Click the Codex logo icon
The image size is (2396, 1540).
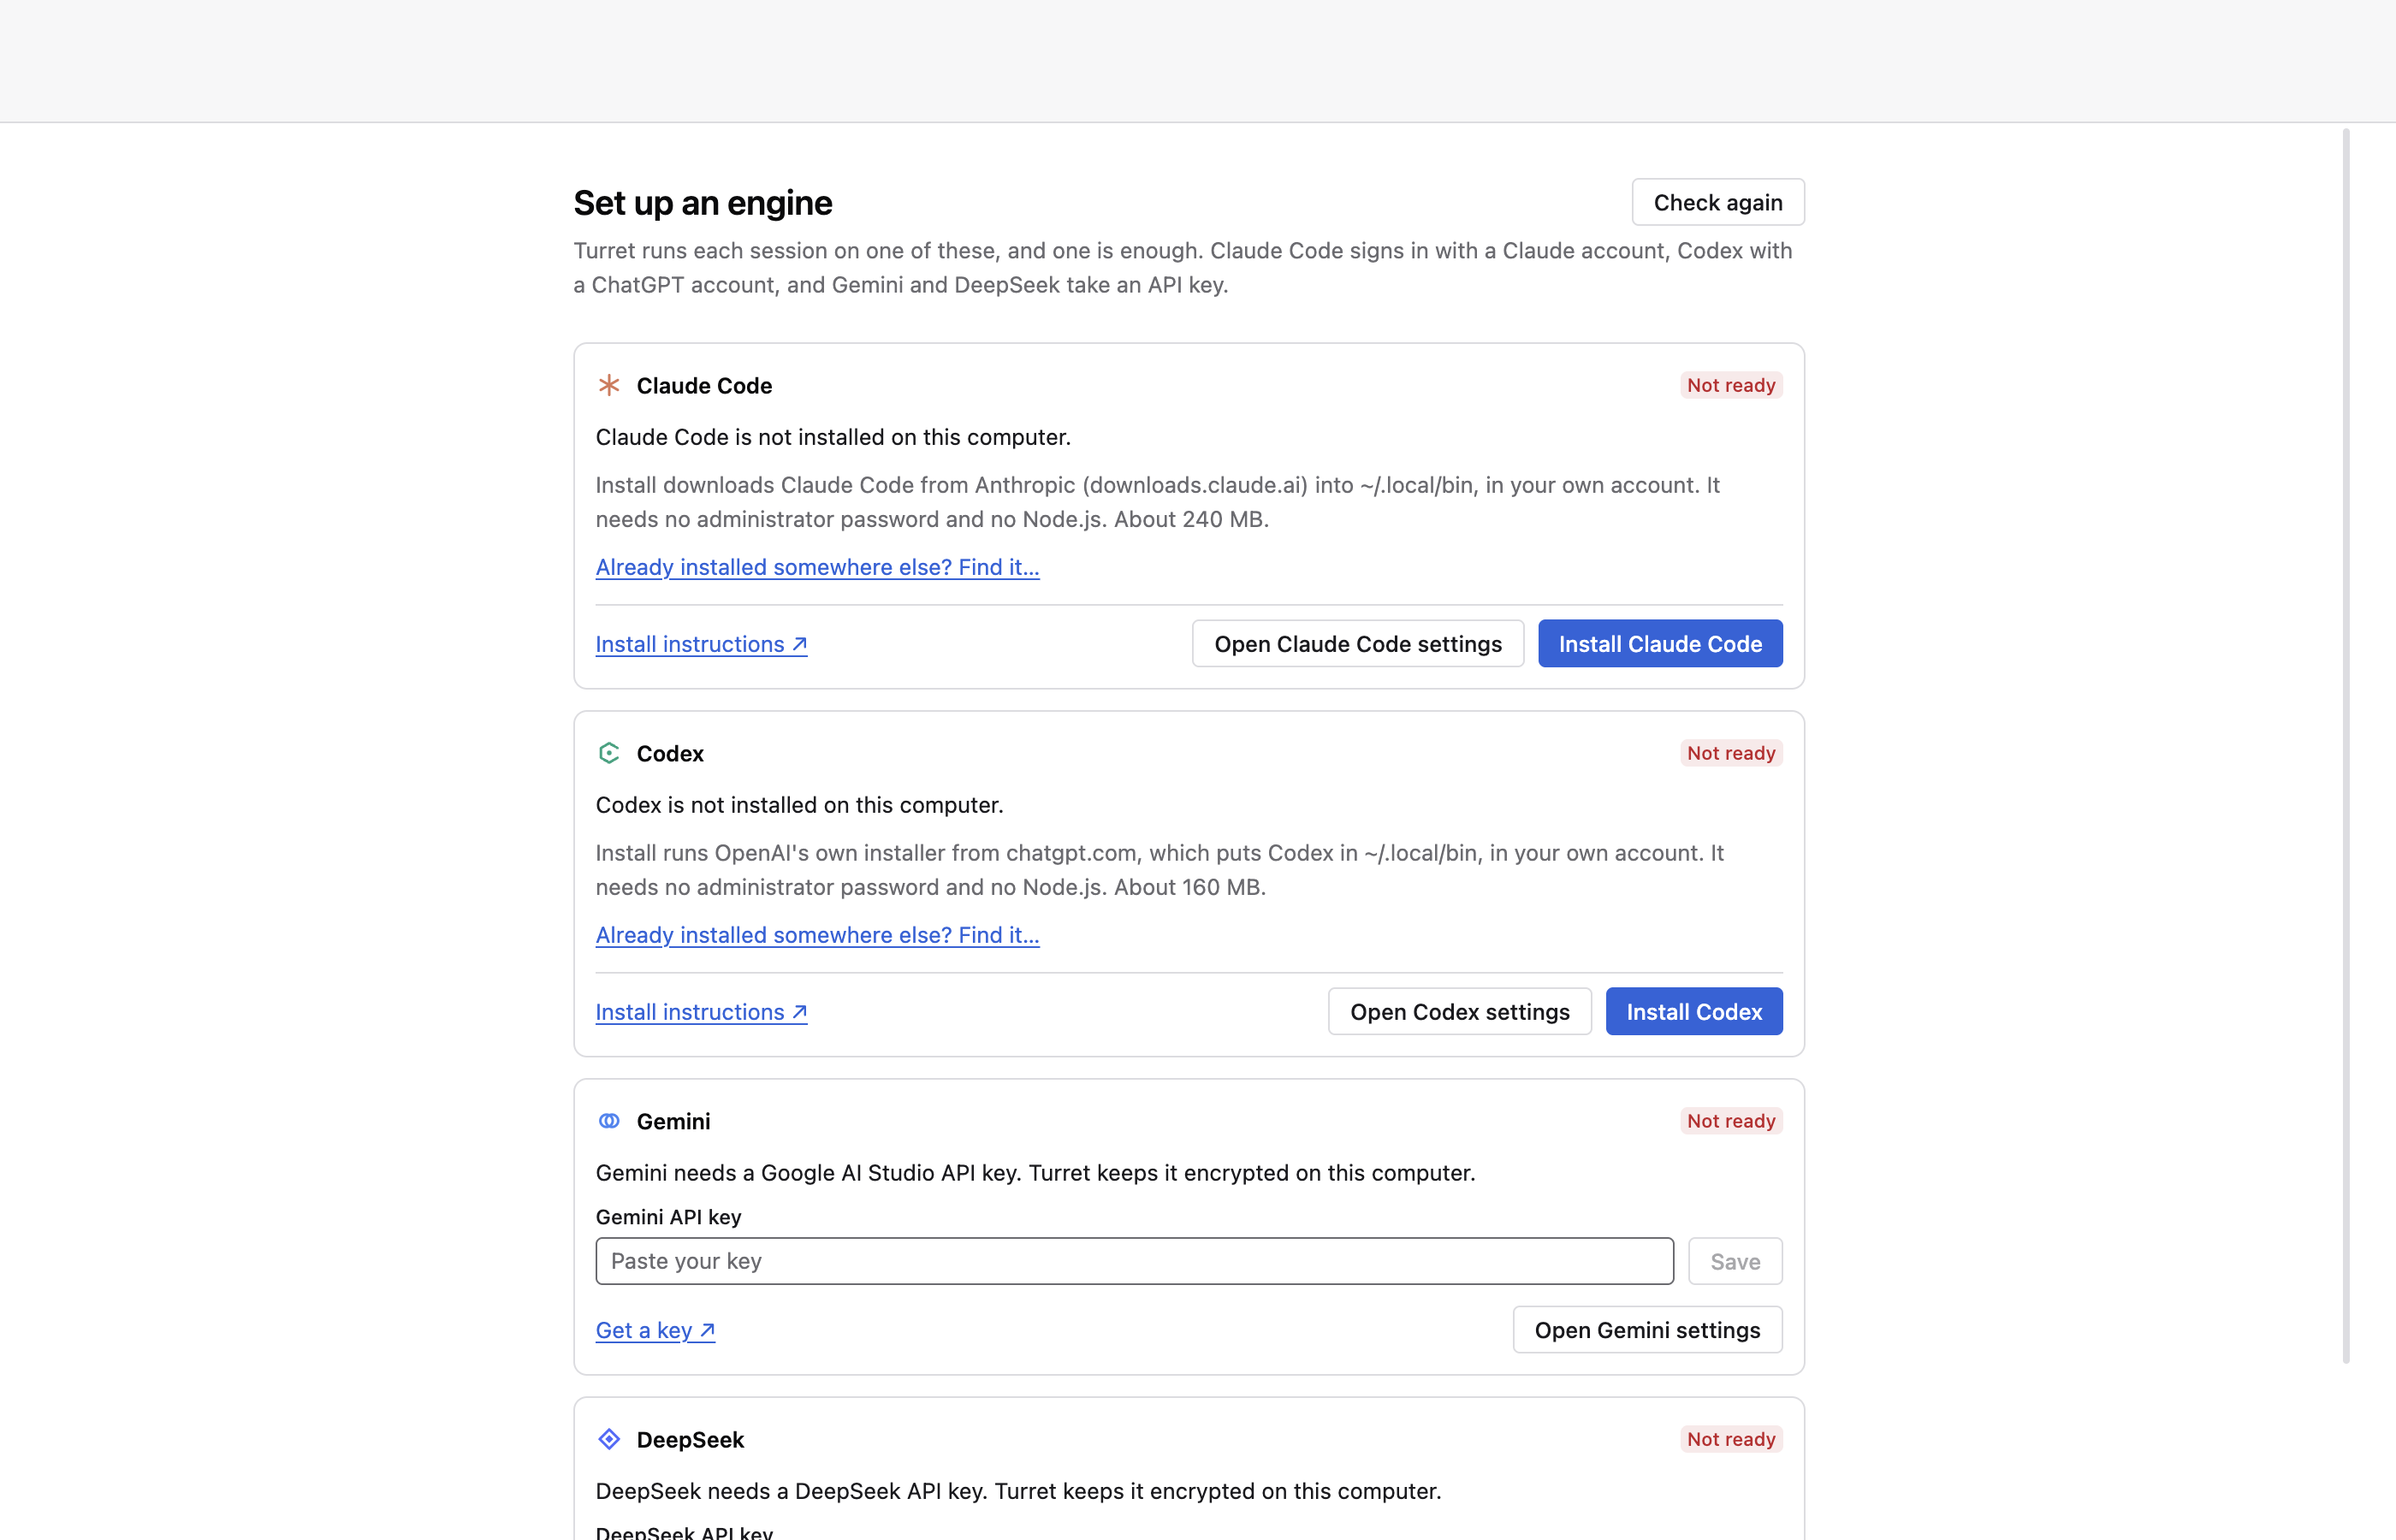[x=609, y=753]
